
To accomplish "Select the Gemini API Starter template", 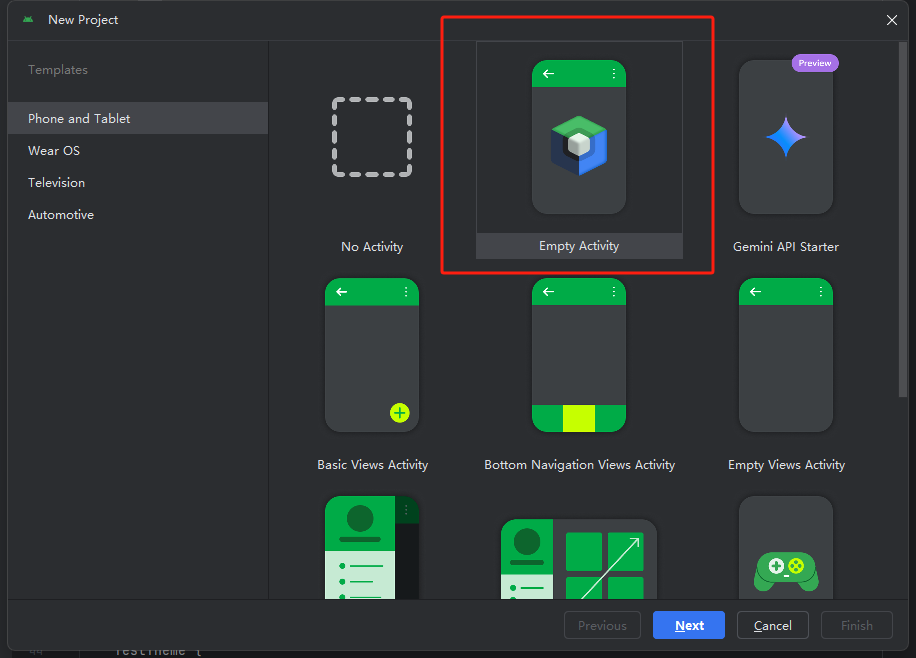I will pos(786,137).
